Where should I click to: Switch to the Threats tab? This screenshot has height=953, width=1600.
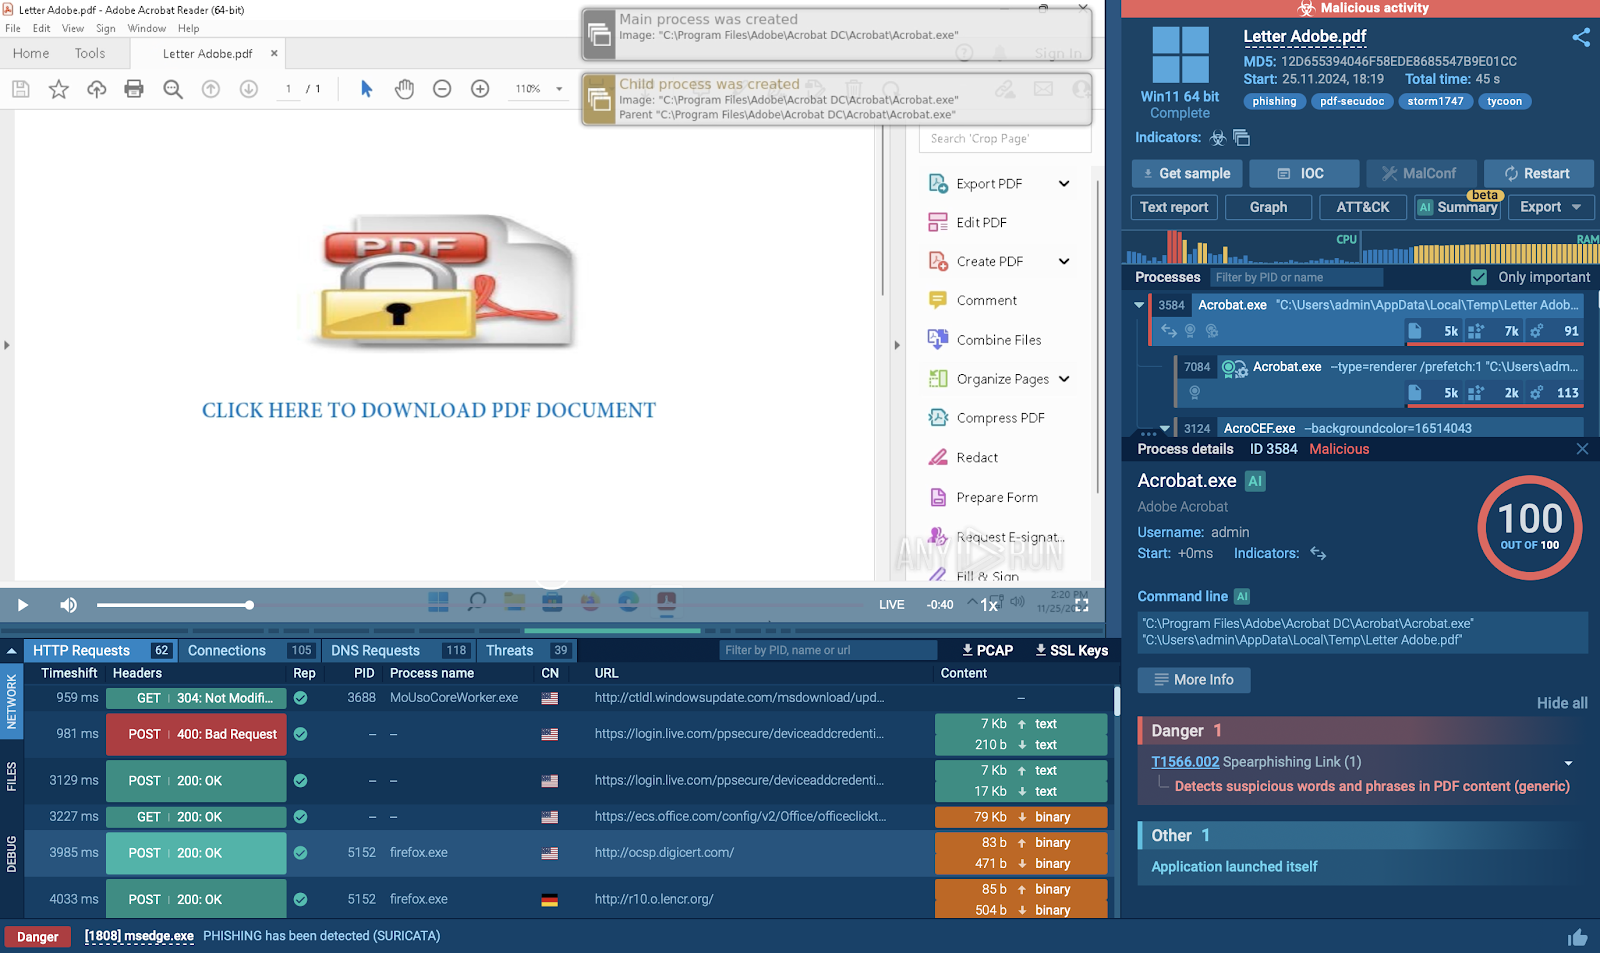coord(527,650)
